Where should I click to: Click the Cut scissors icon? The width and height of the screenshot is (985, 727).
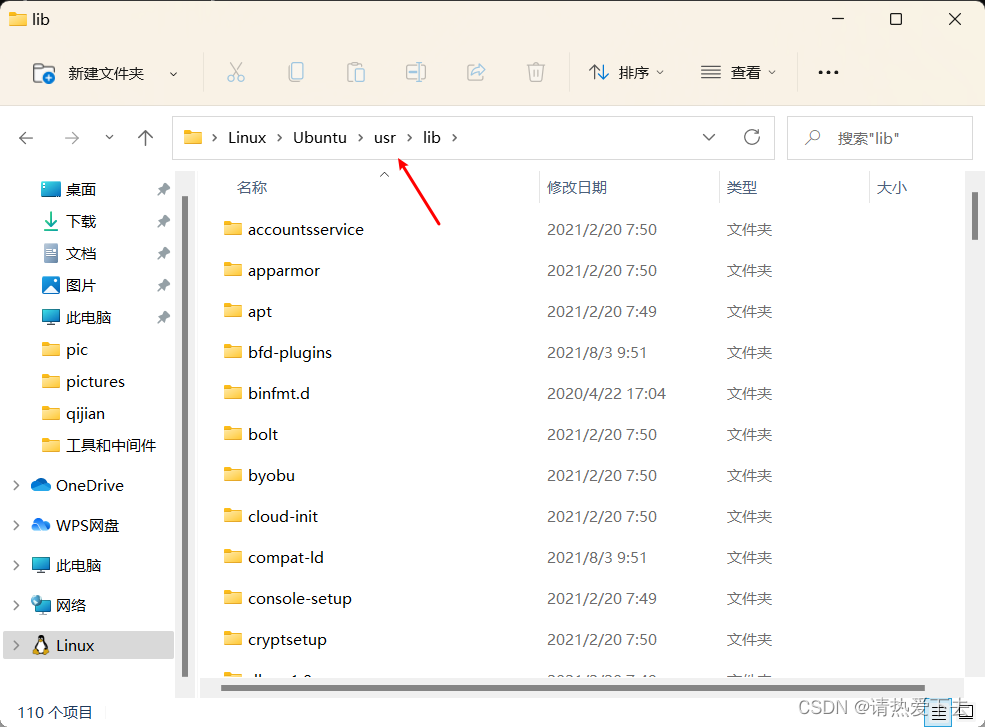coord(236,73)
